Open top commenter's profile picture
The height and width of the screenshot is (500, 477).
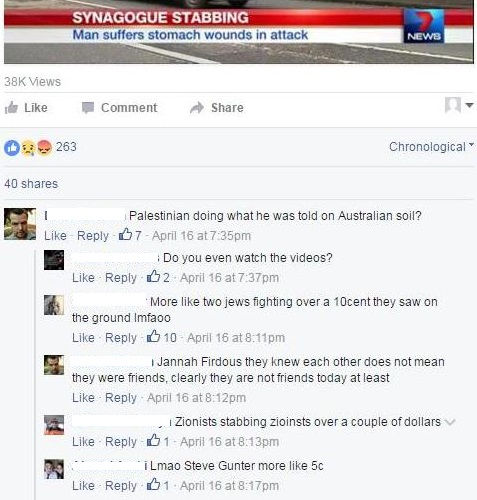pos(20,224)
